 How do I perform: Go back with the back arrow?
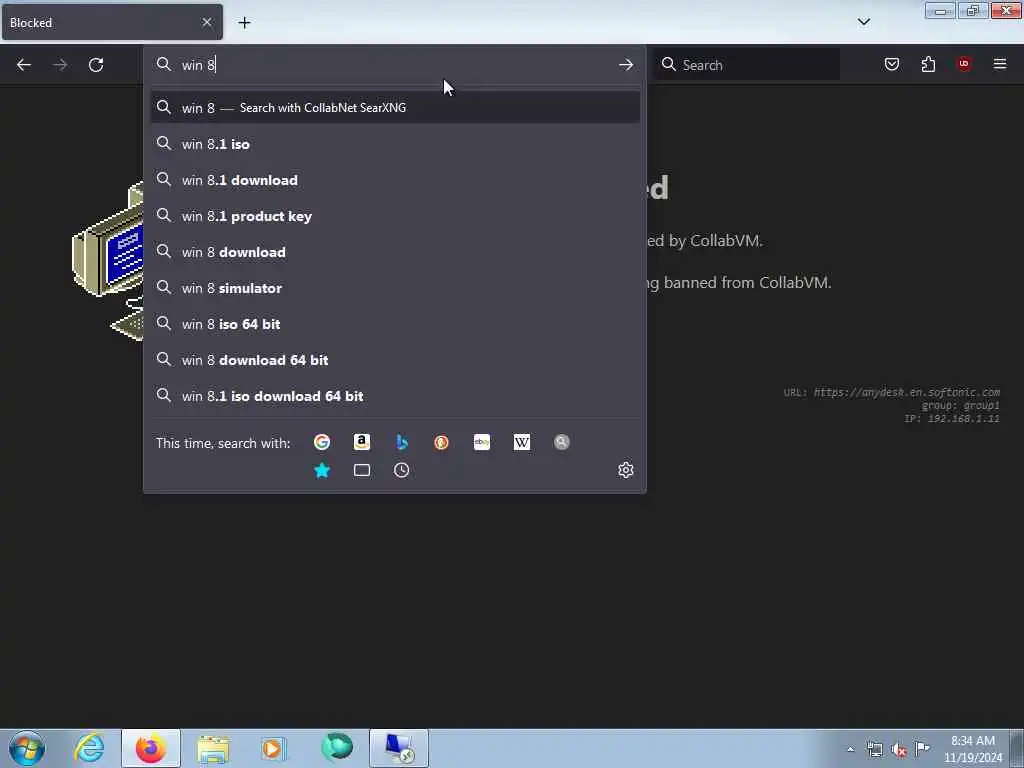pyautogui.click(x=24, y=65)
